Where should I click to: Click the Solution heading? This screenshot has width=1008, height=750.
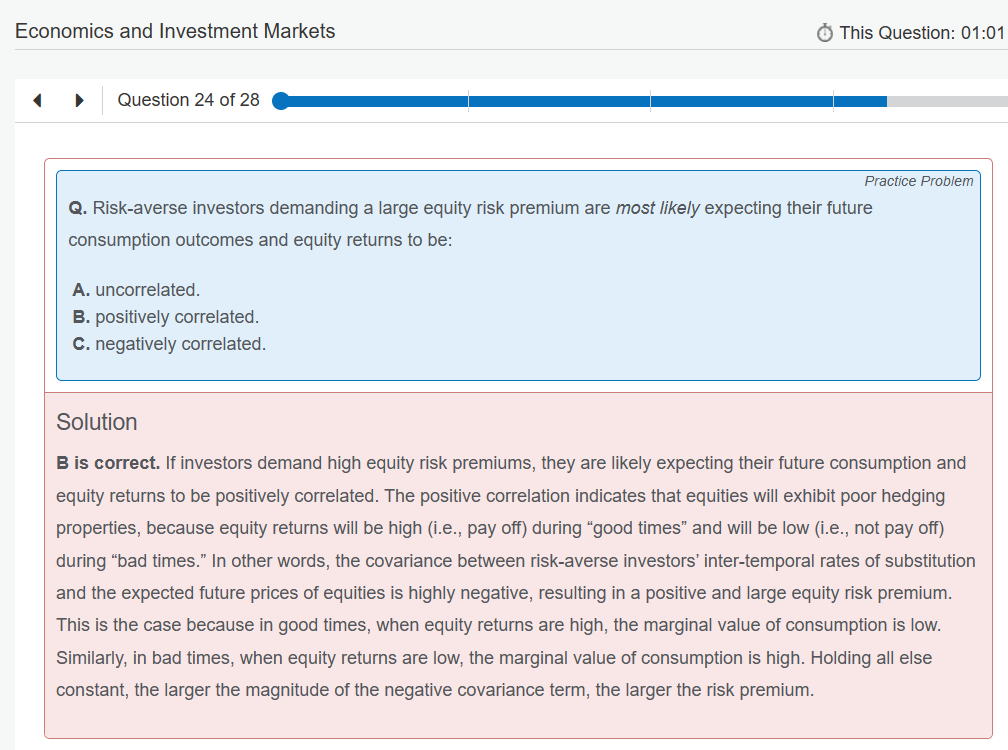(97, 422)
